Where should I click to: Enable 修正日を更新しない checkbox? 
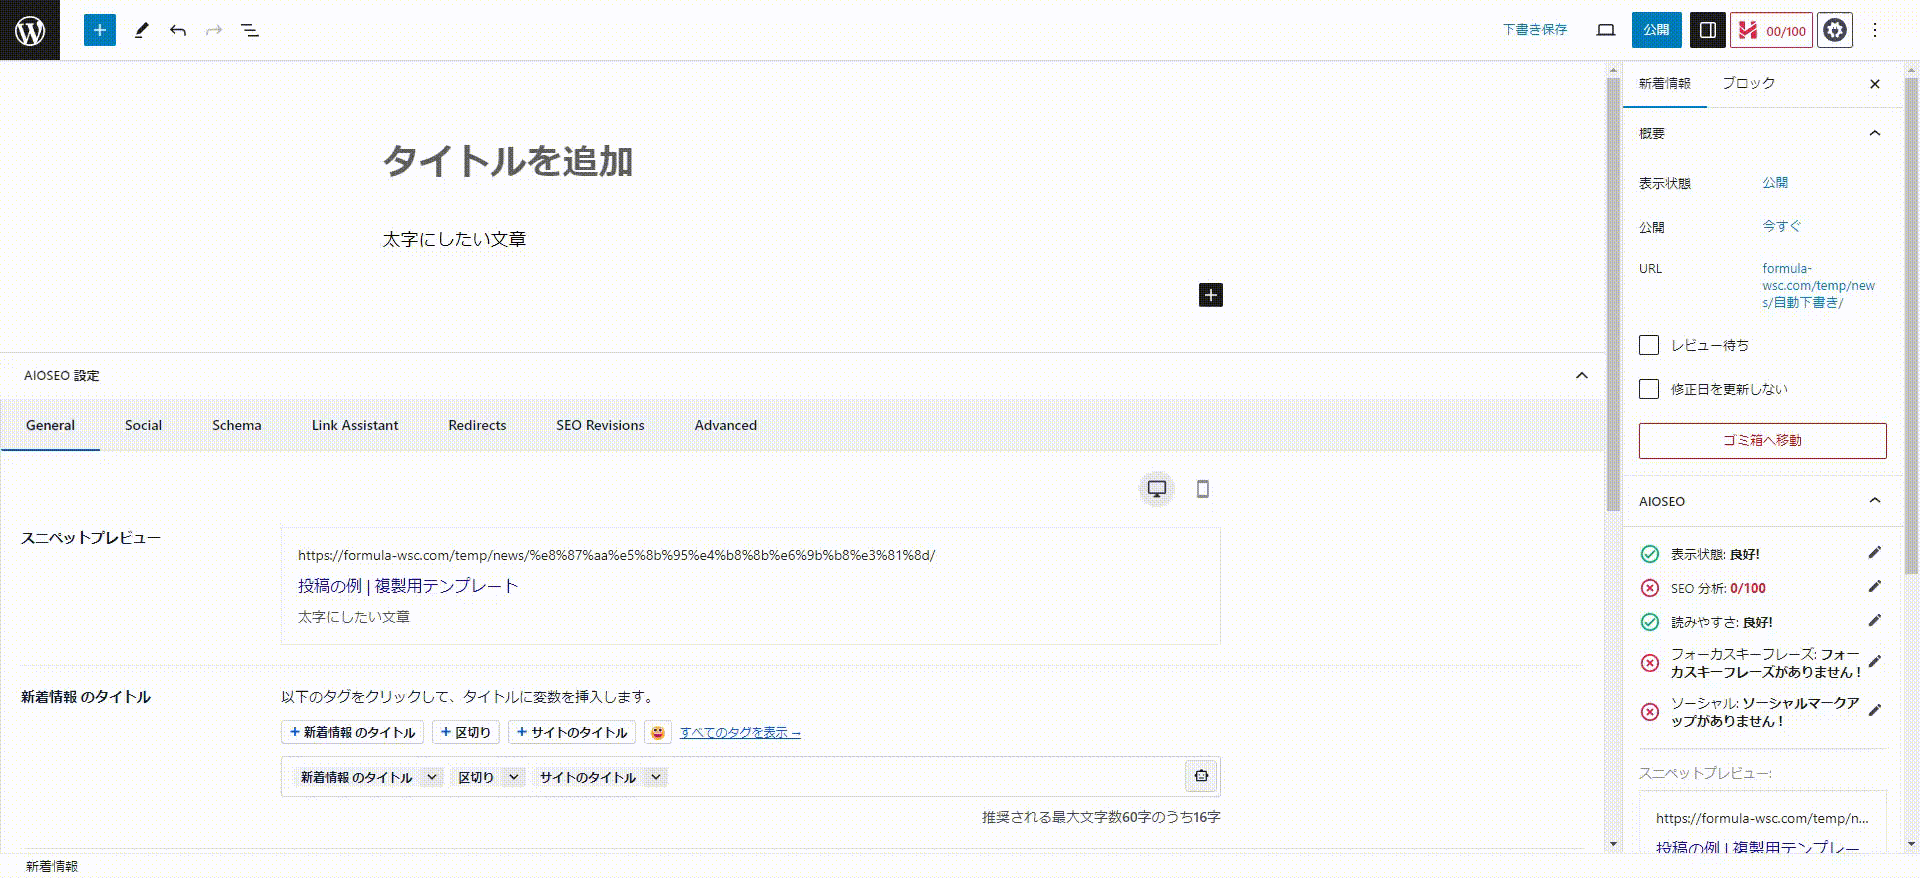click(x=1649, y=389)
